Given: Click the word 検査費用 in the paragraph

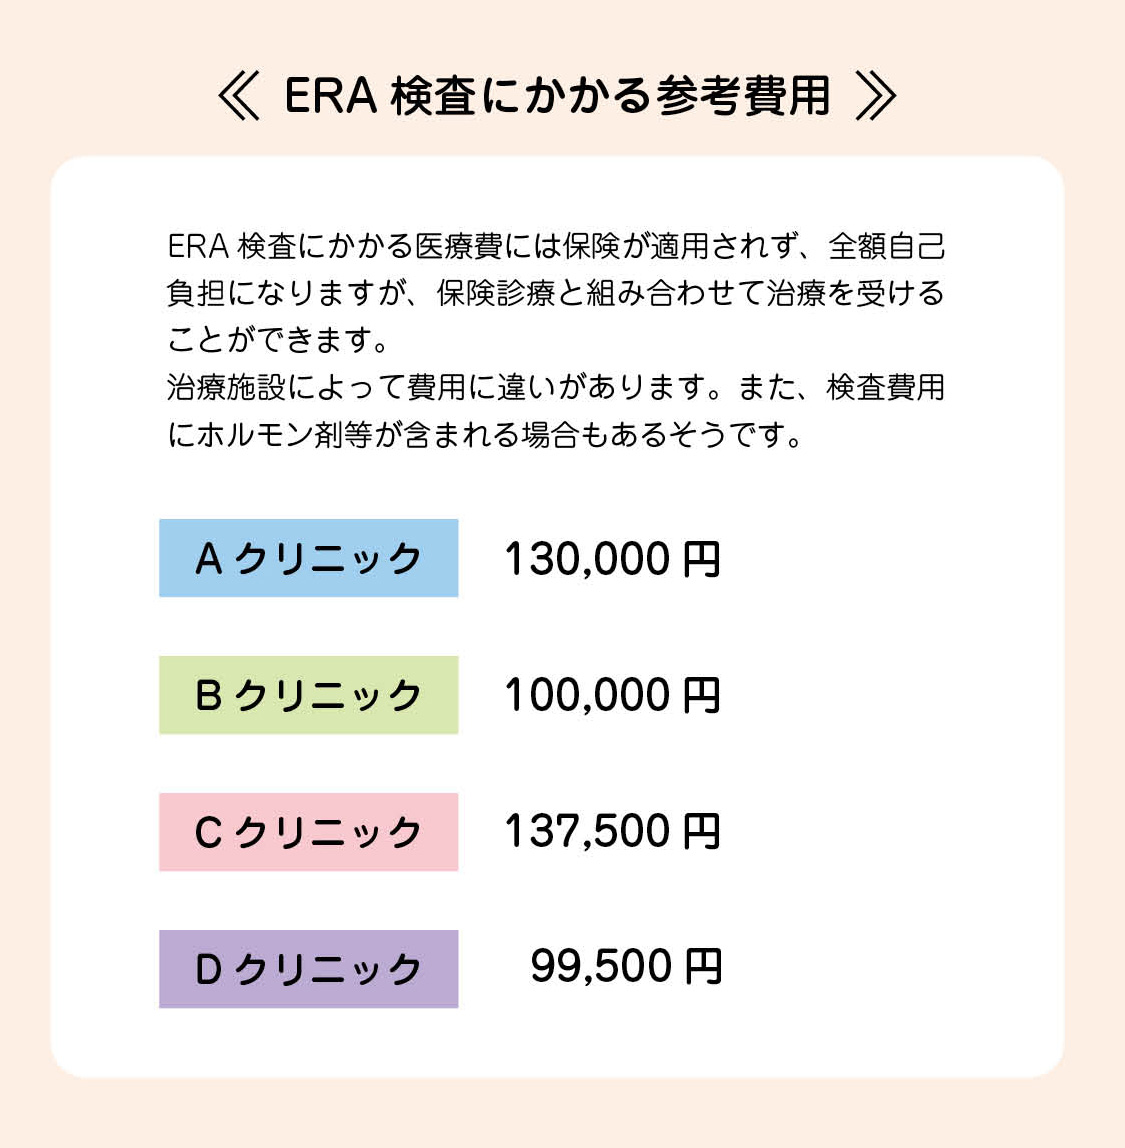Looking at the screenshot, I should click(x=885, y=387).
